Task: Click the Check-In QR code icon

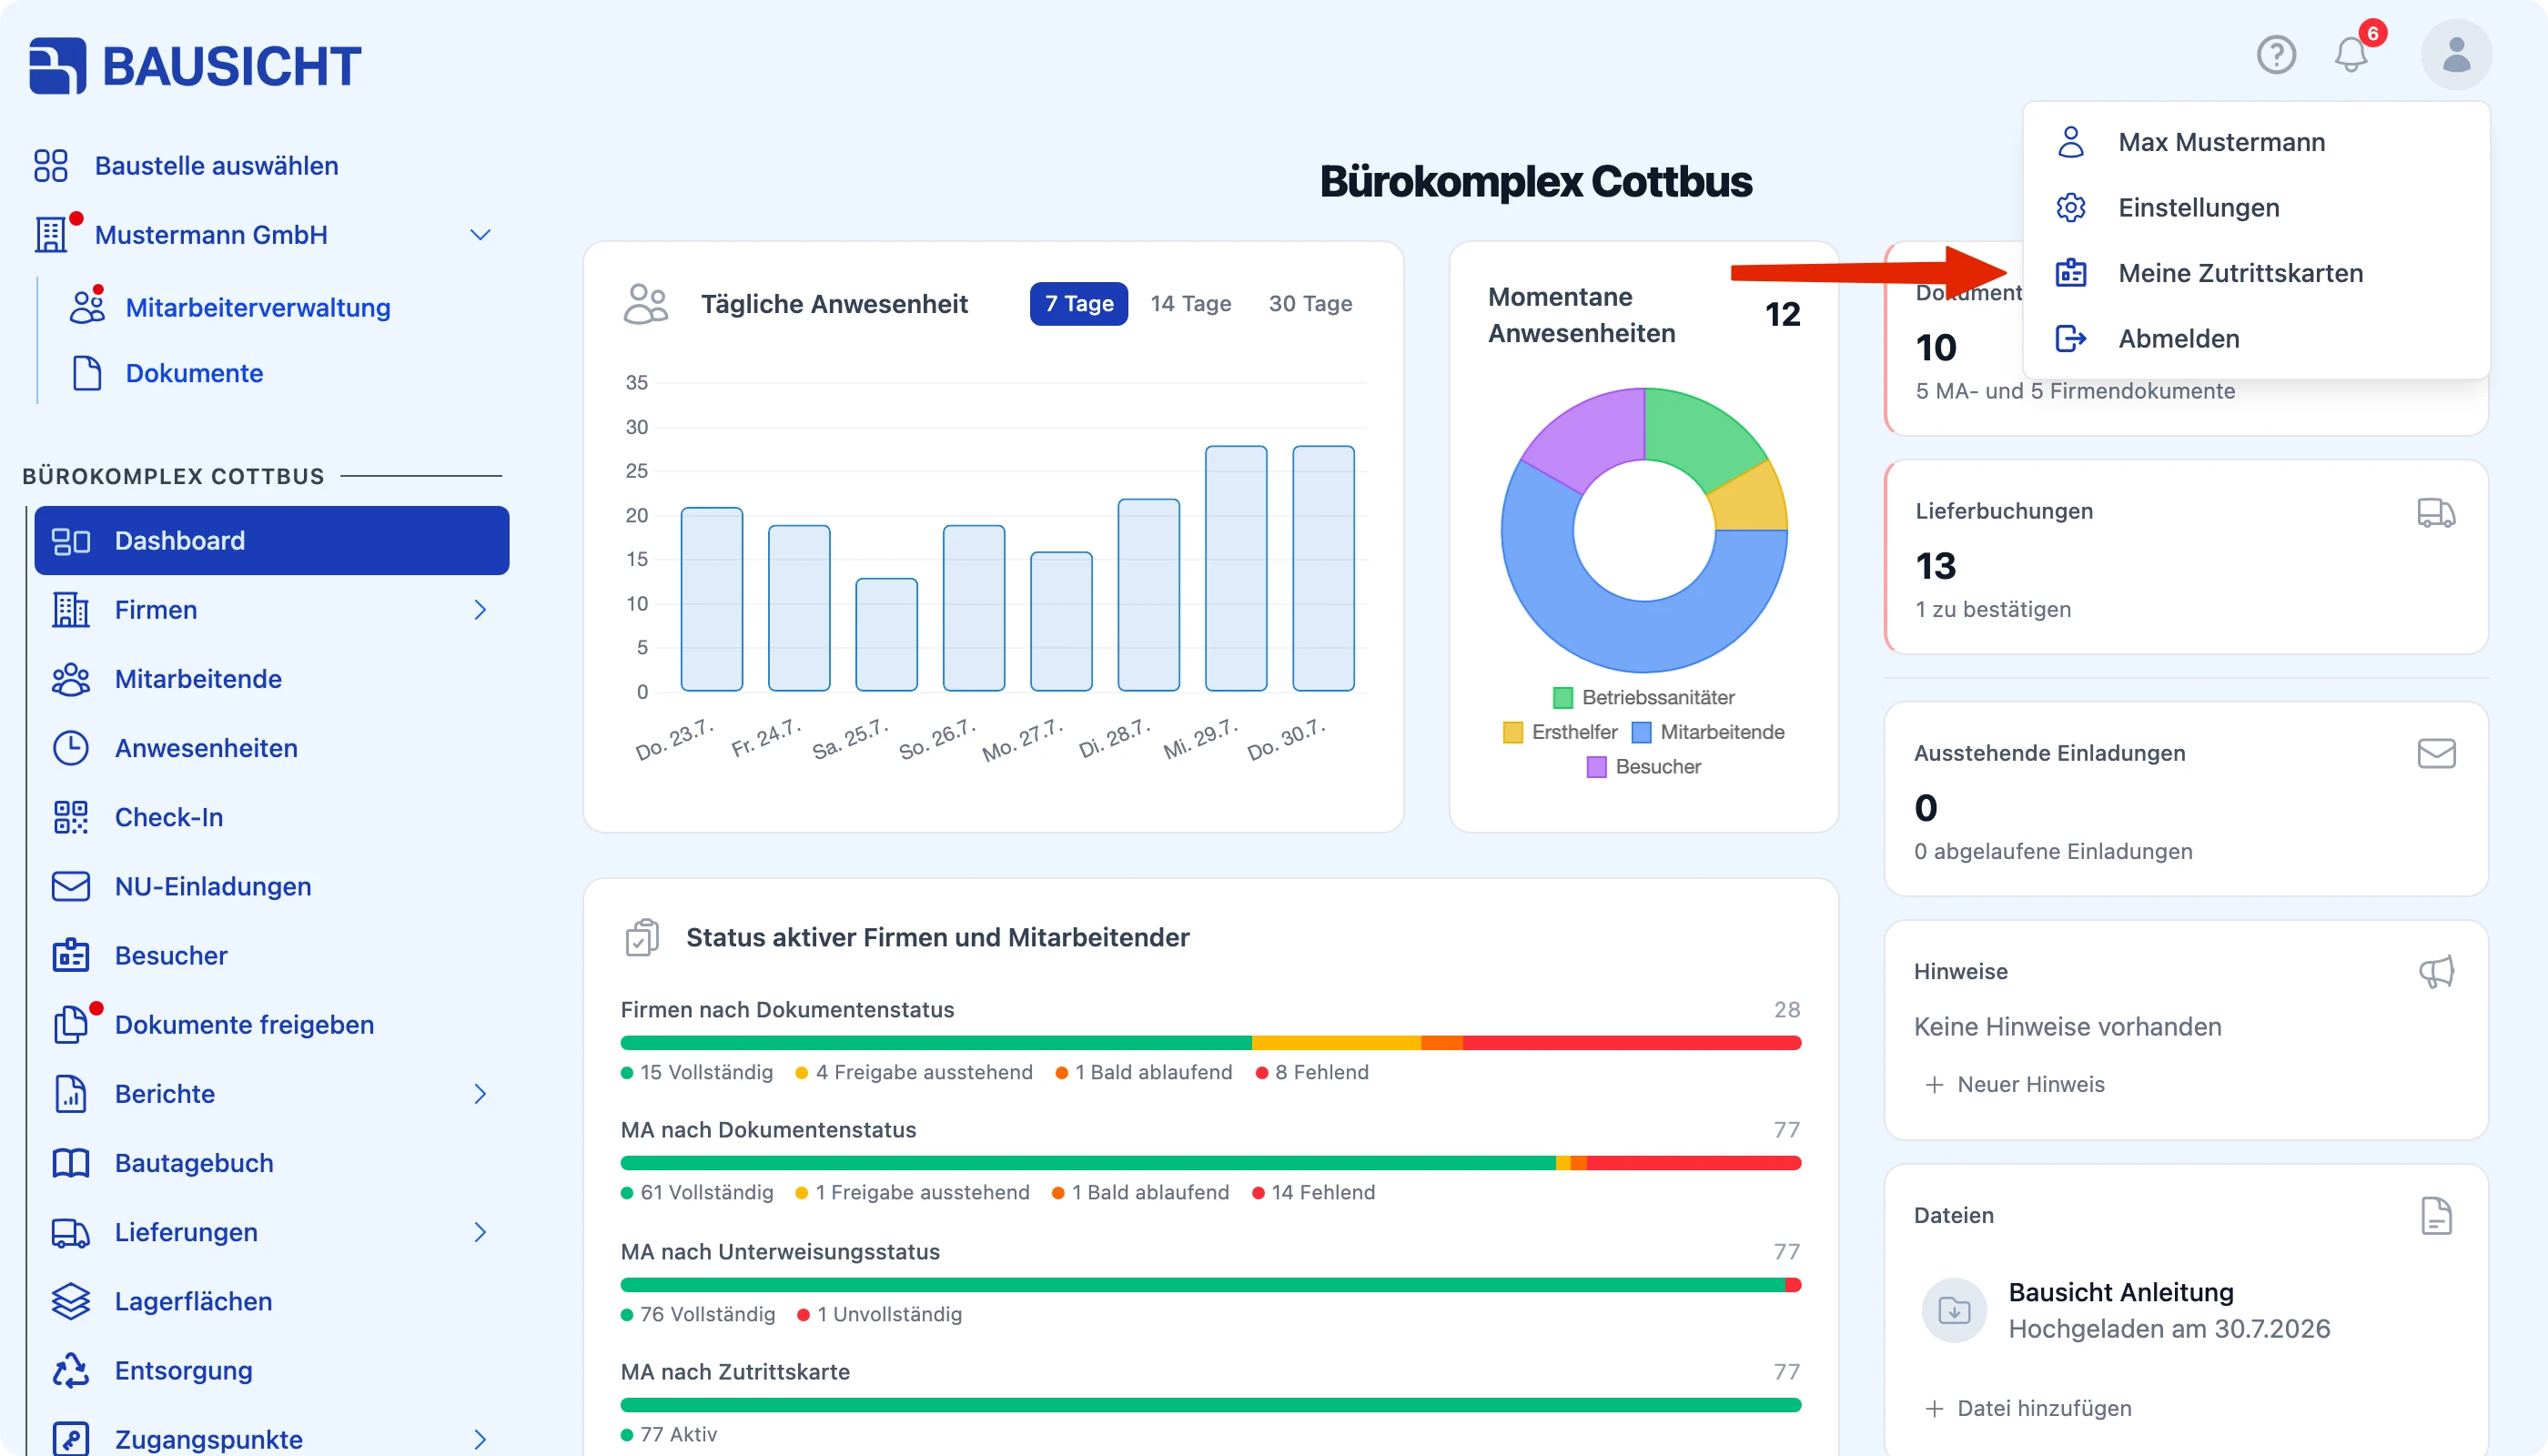Action: point(71,817)
